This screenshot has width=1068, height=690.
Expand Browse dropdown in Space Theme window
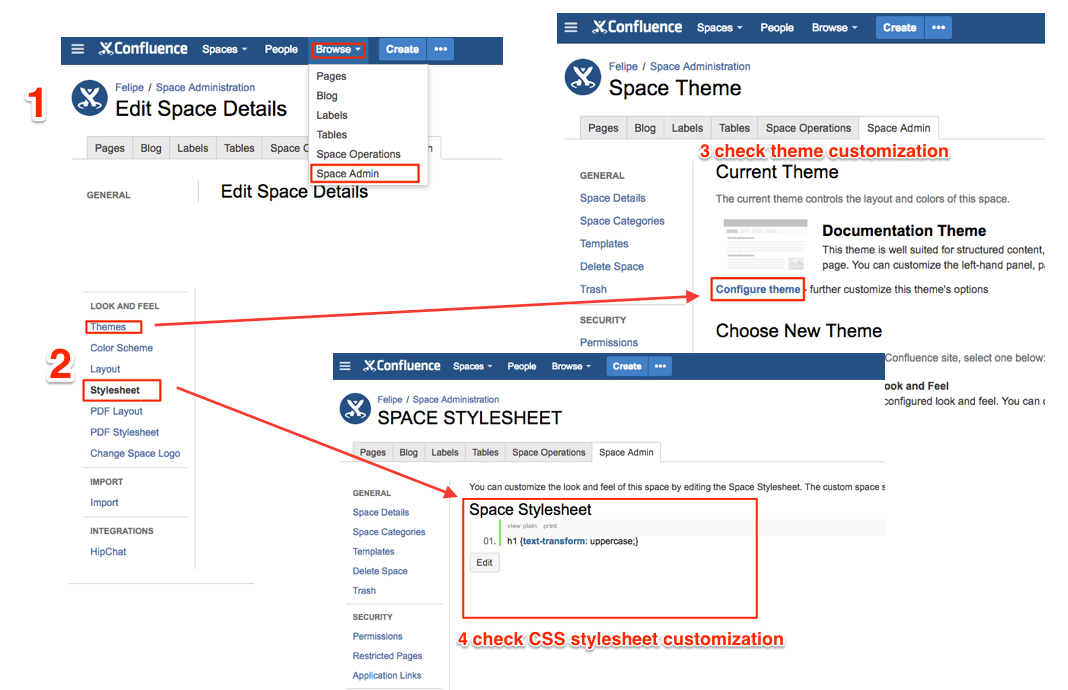[834, 27]
